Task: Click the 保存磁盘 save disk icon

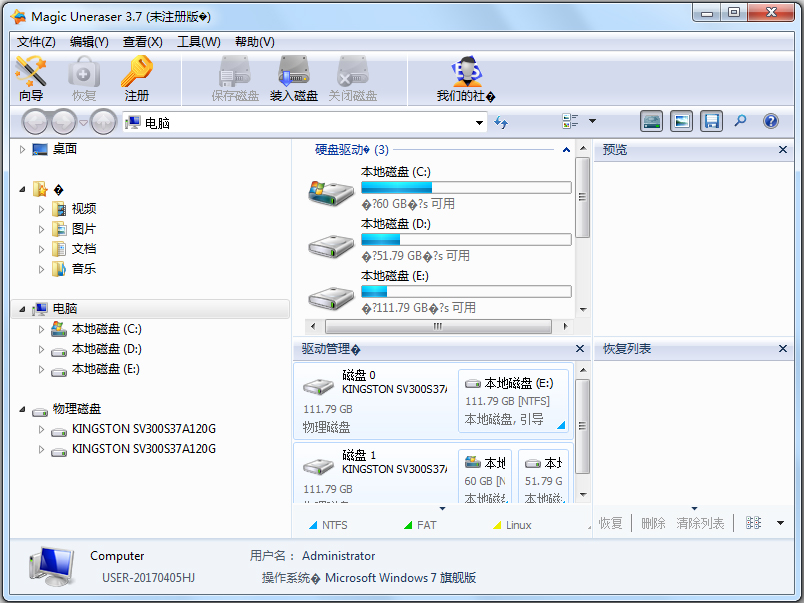Action: 235,79
